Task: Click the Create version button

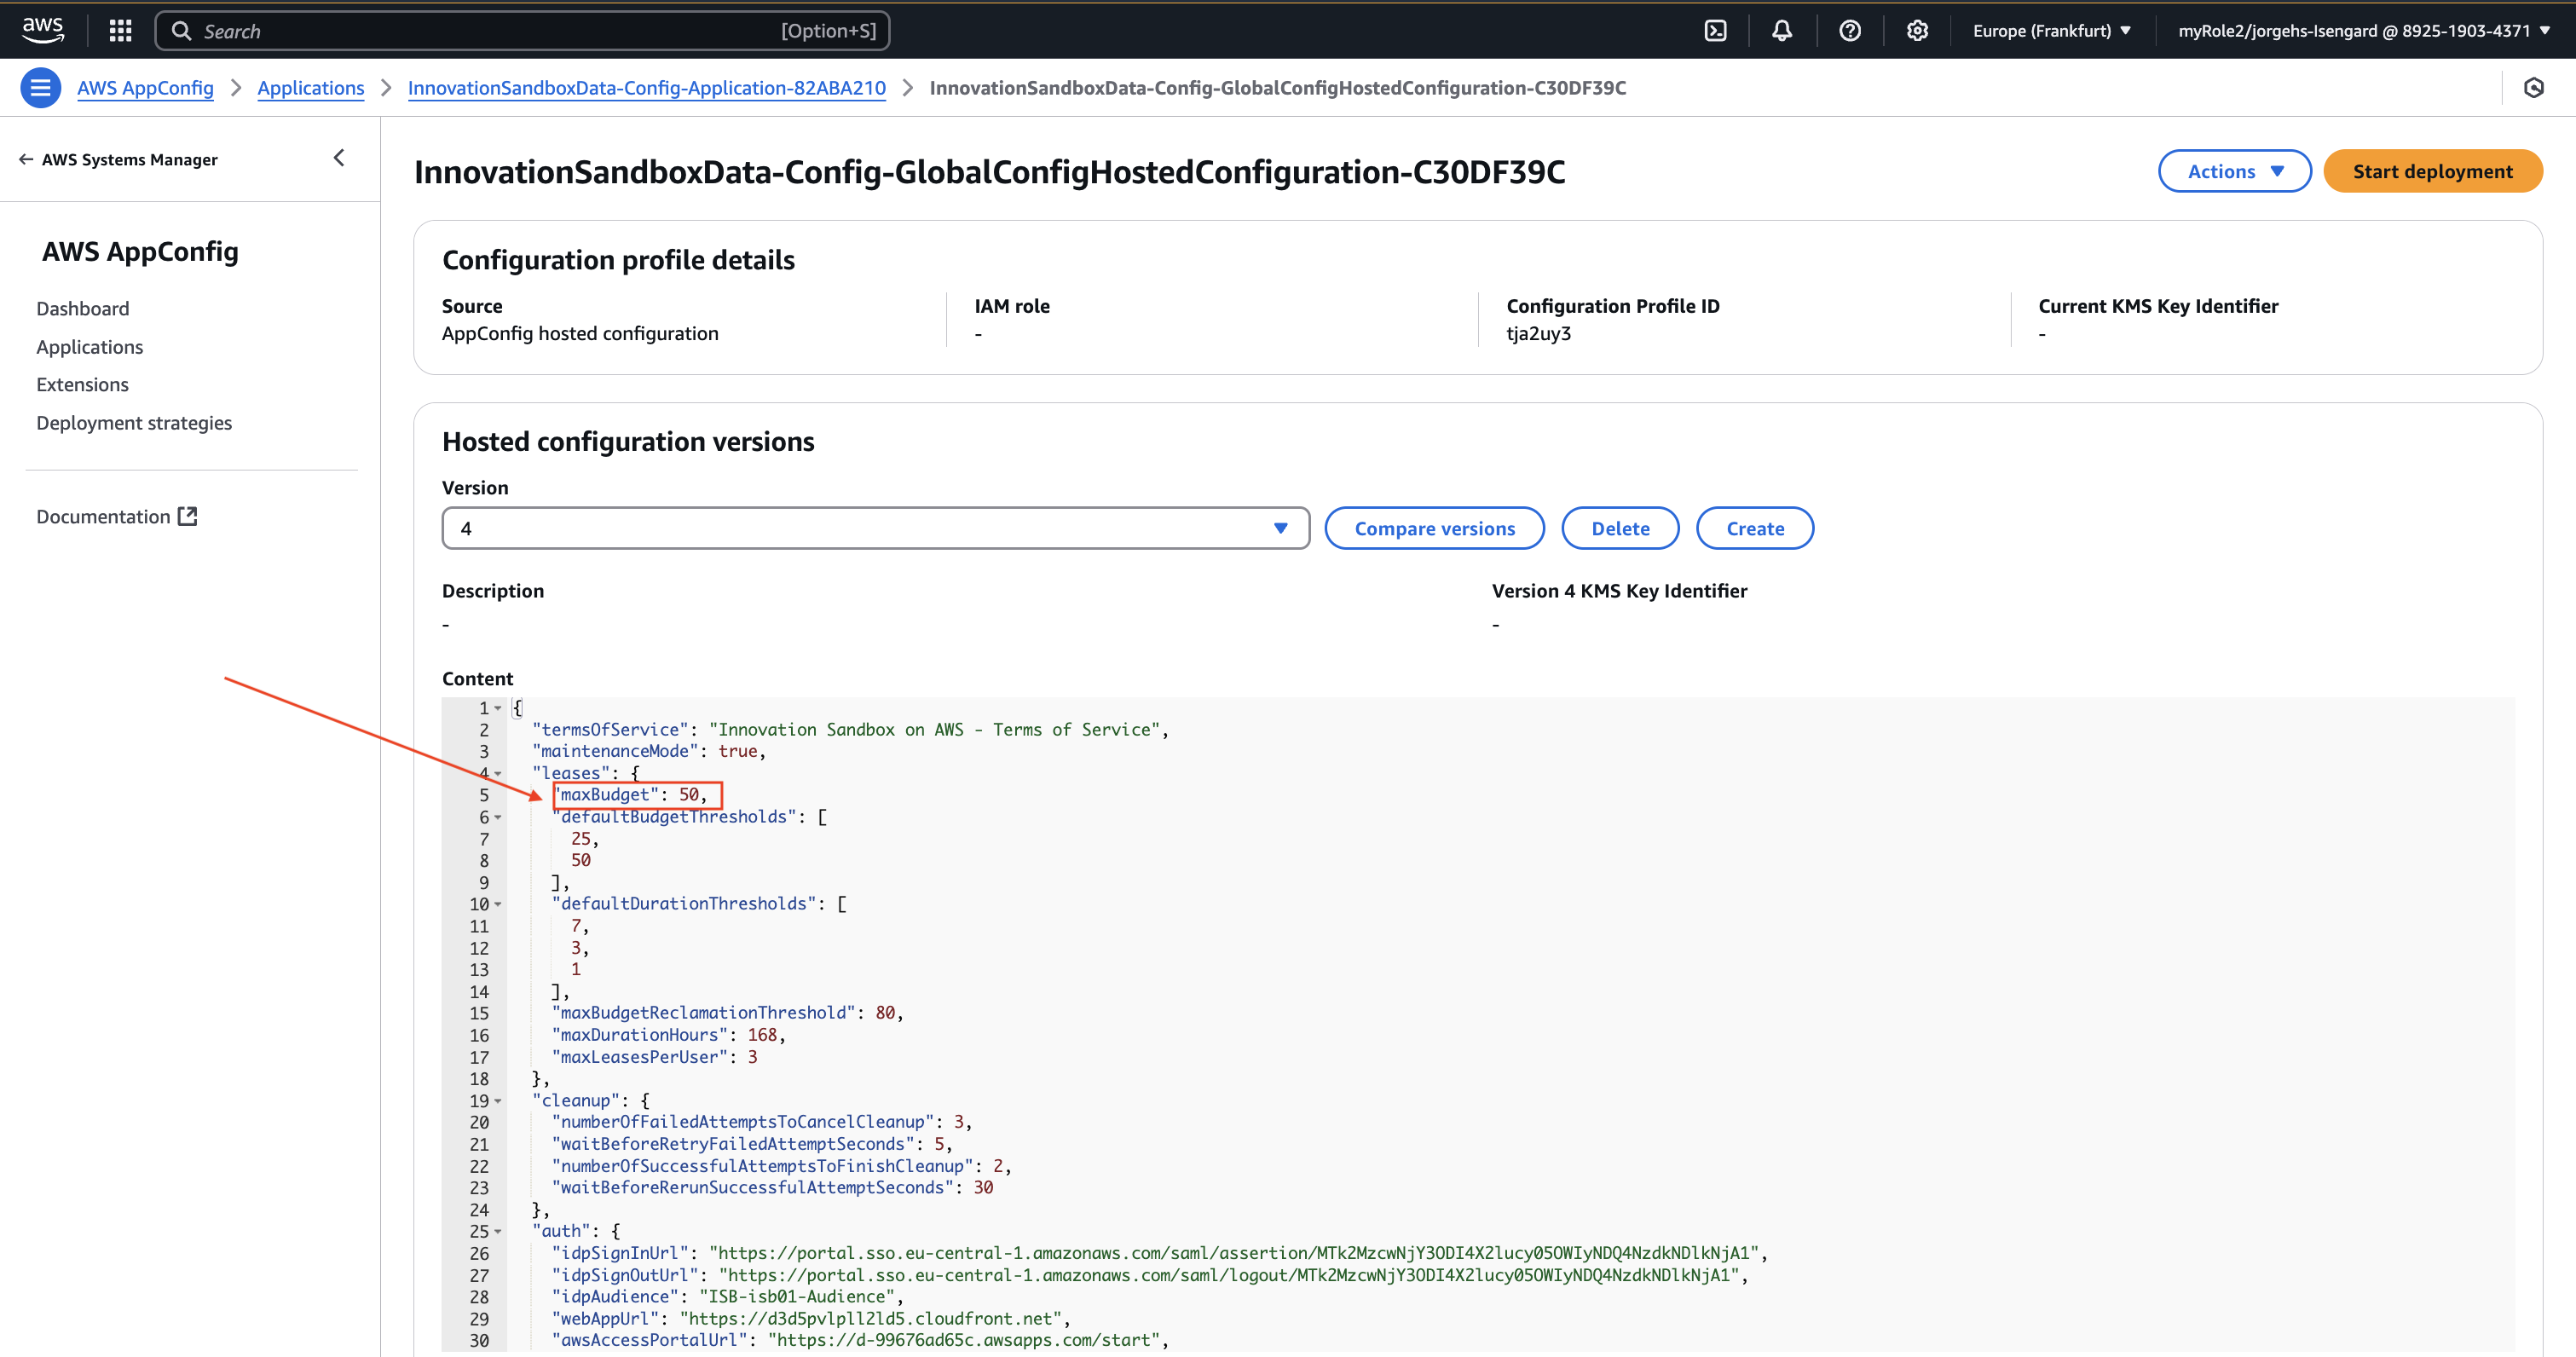Action: coord(1755,528)
